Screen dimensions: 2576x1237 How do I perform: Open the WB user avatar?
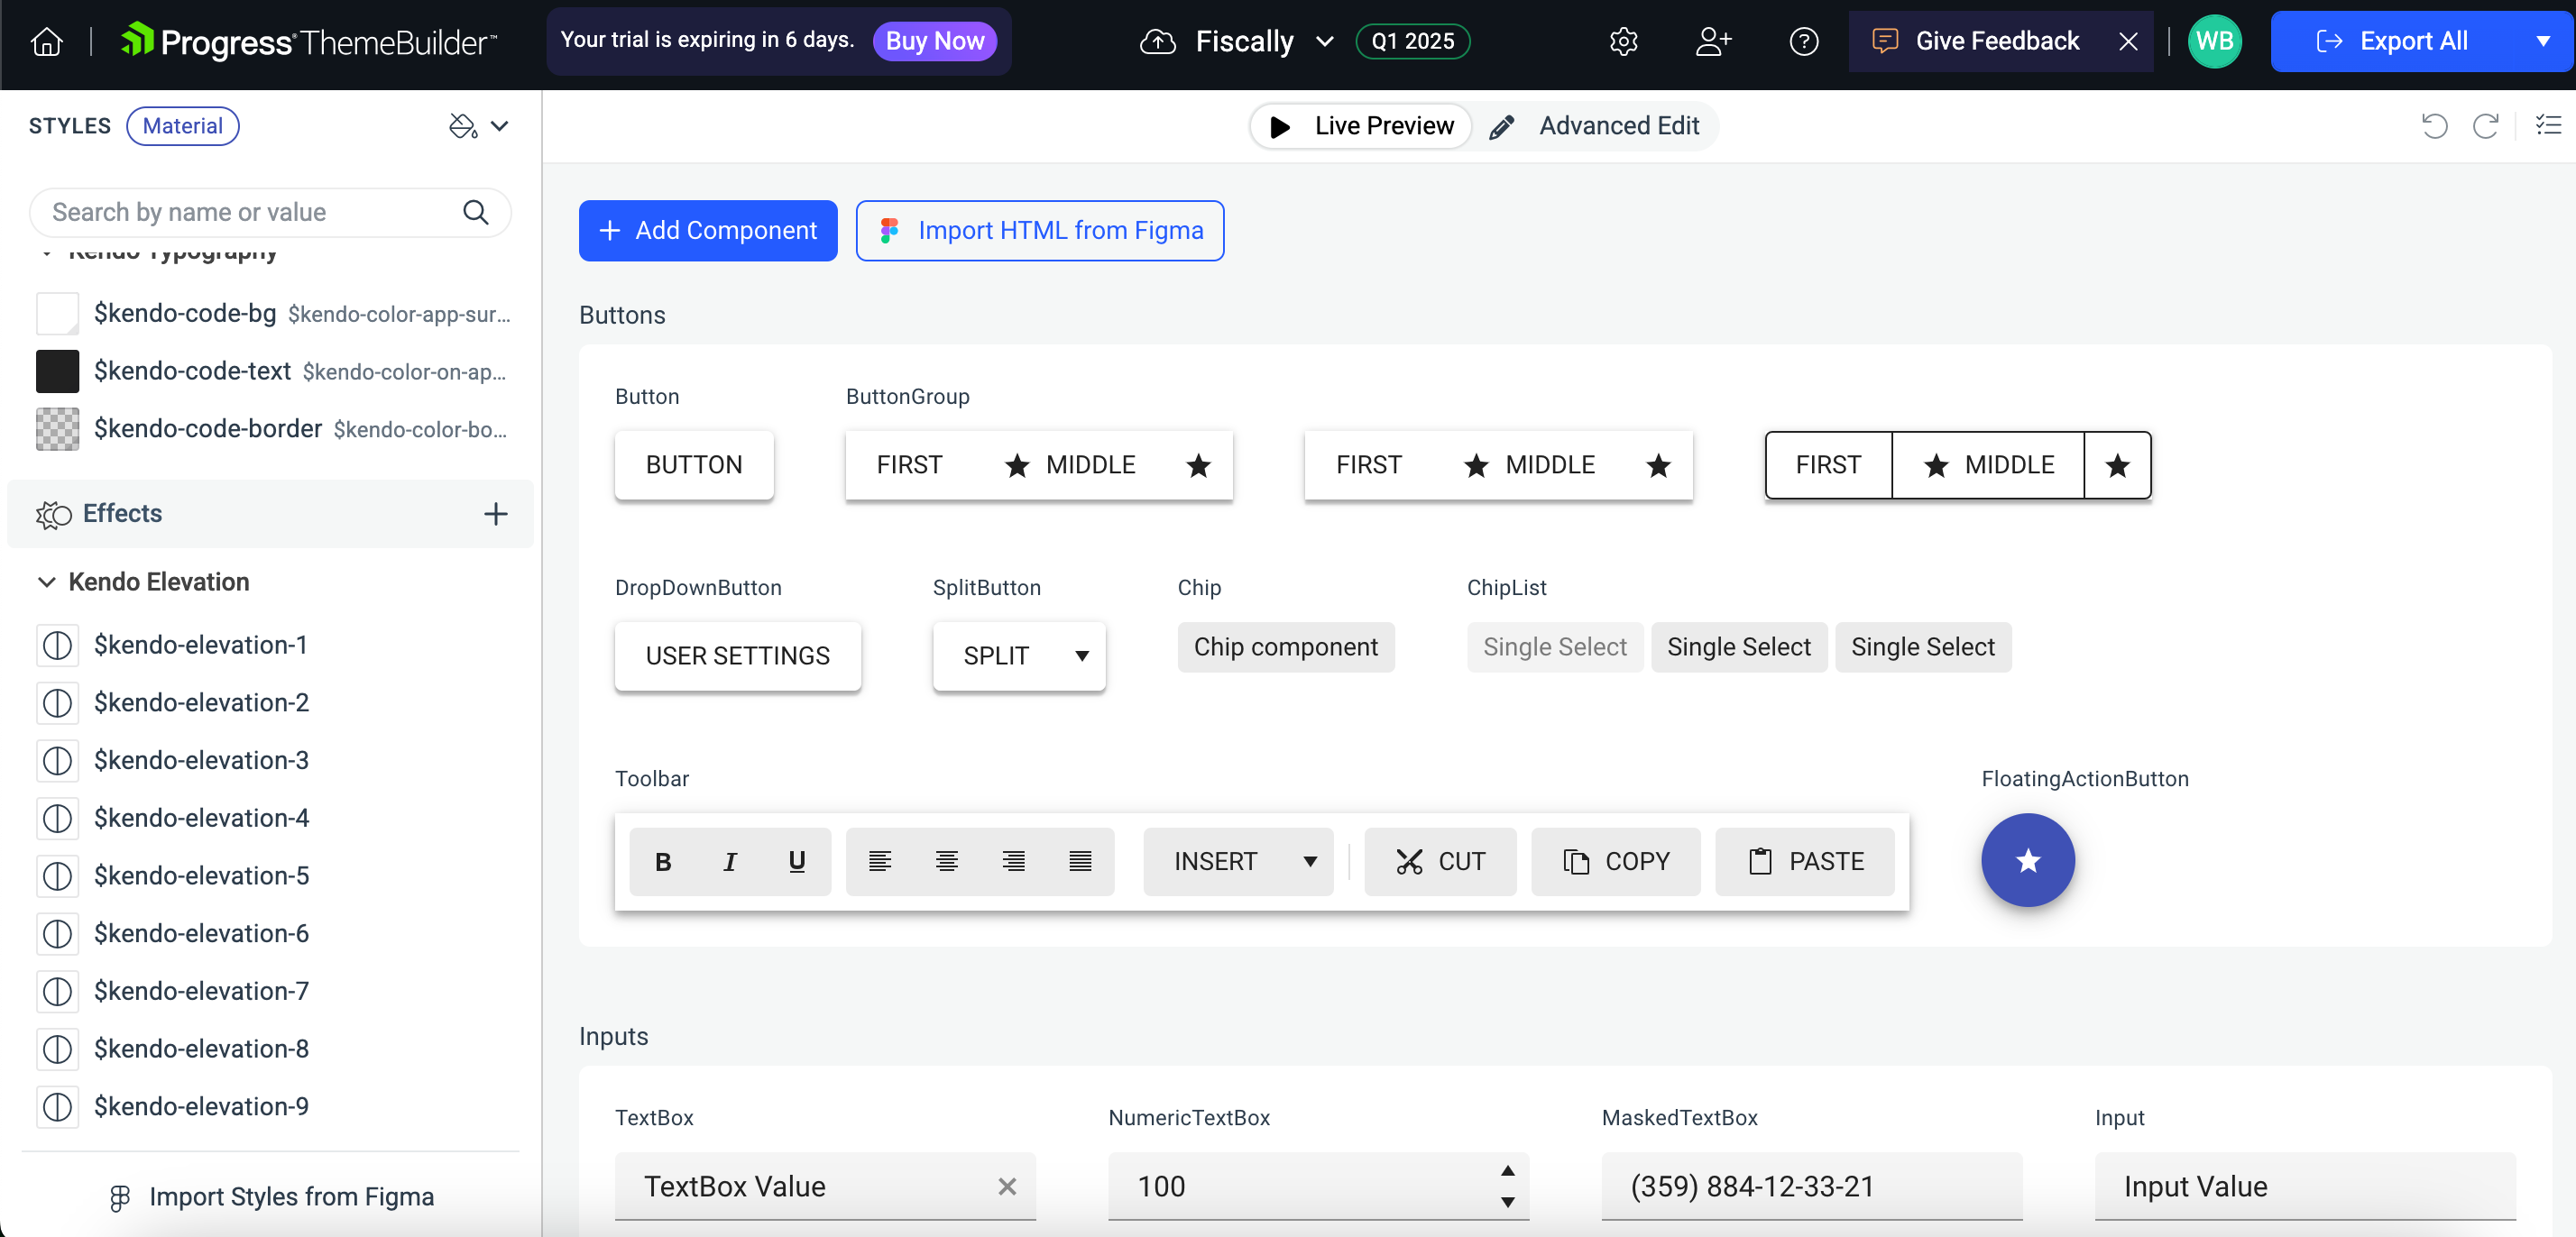pyautogui.click(x=2214, y=41)
